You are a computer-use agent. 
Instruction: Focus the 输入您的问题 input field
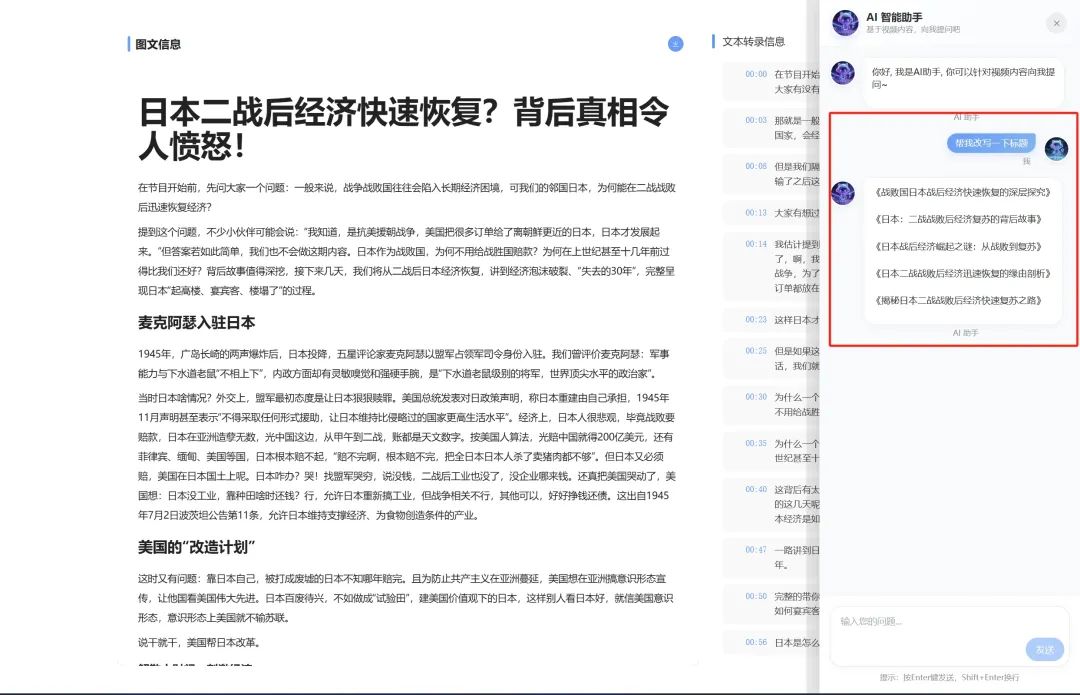(949, 636)
